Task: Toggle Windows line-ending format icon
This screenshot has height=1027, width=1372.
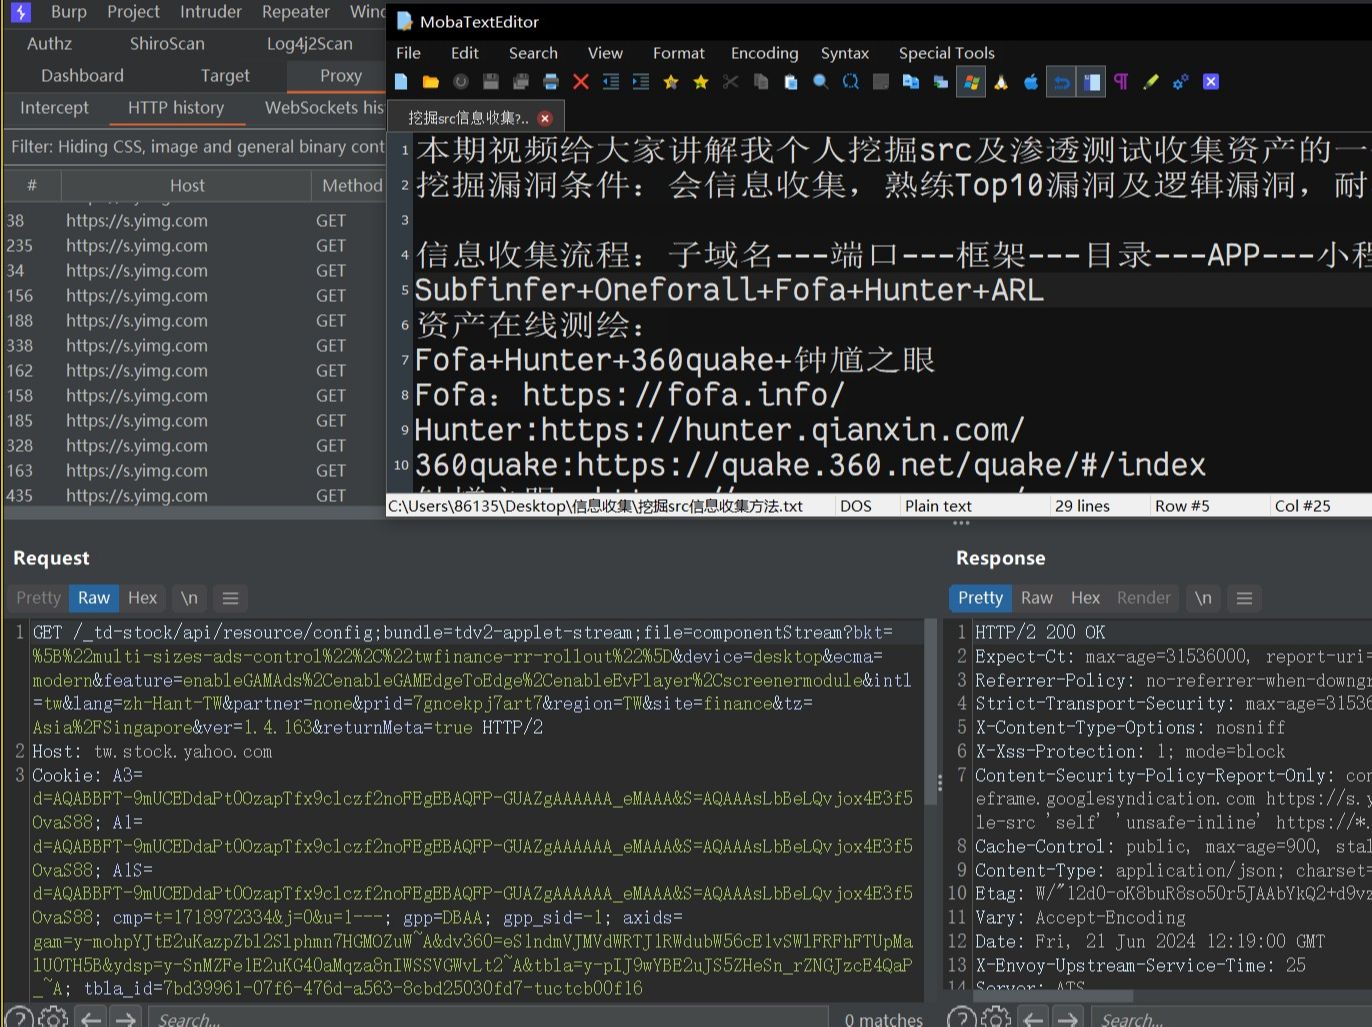Action: click(x=971, y=82)
